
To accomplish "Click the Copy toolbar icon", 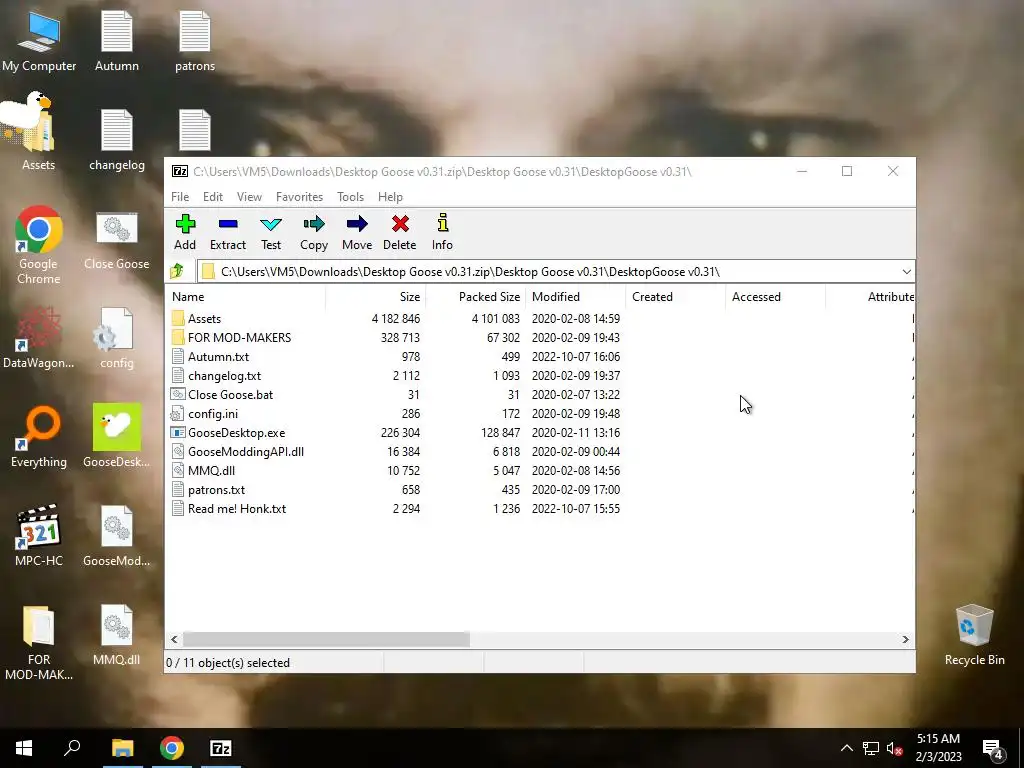I will (x=313, y=232).
